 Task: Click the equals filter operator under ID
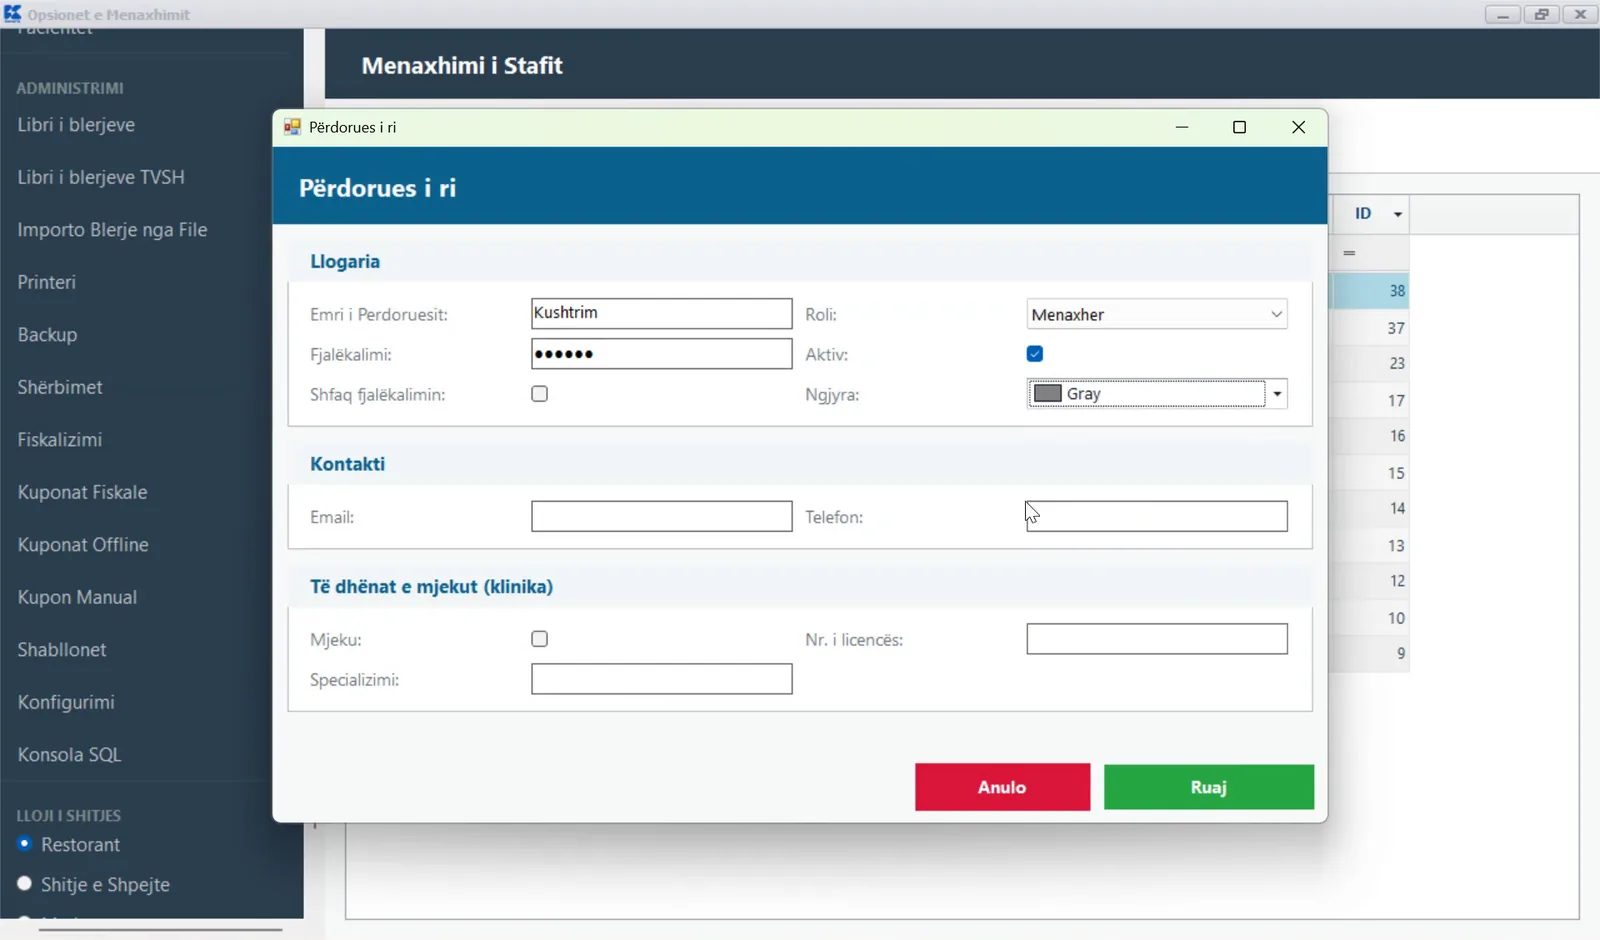tap(1349, 253)
